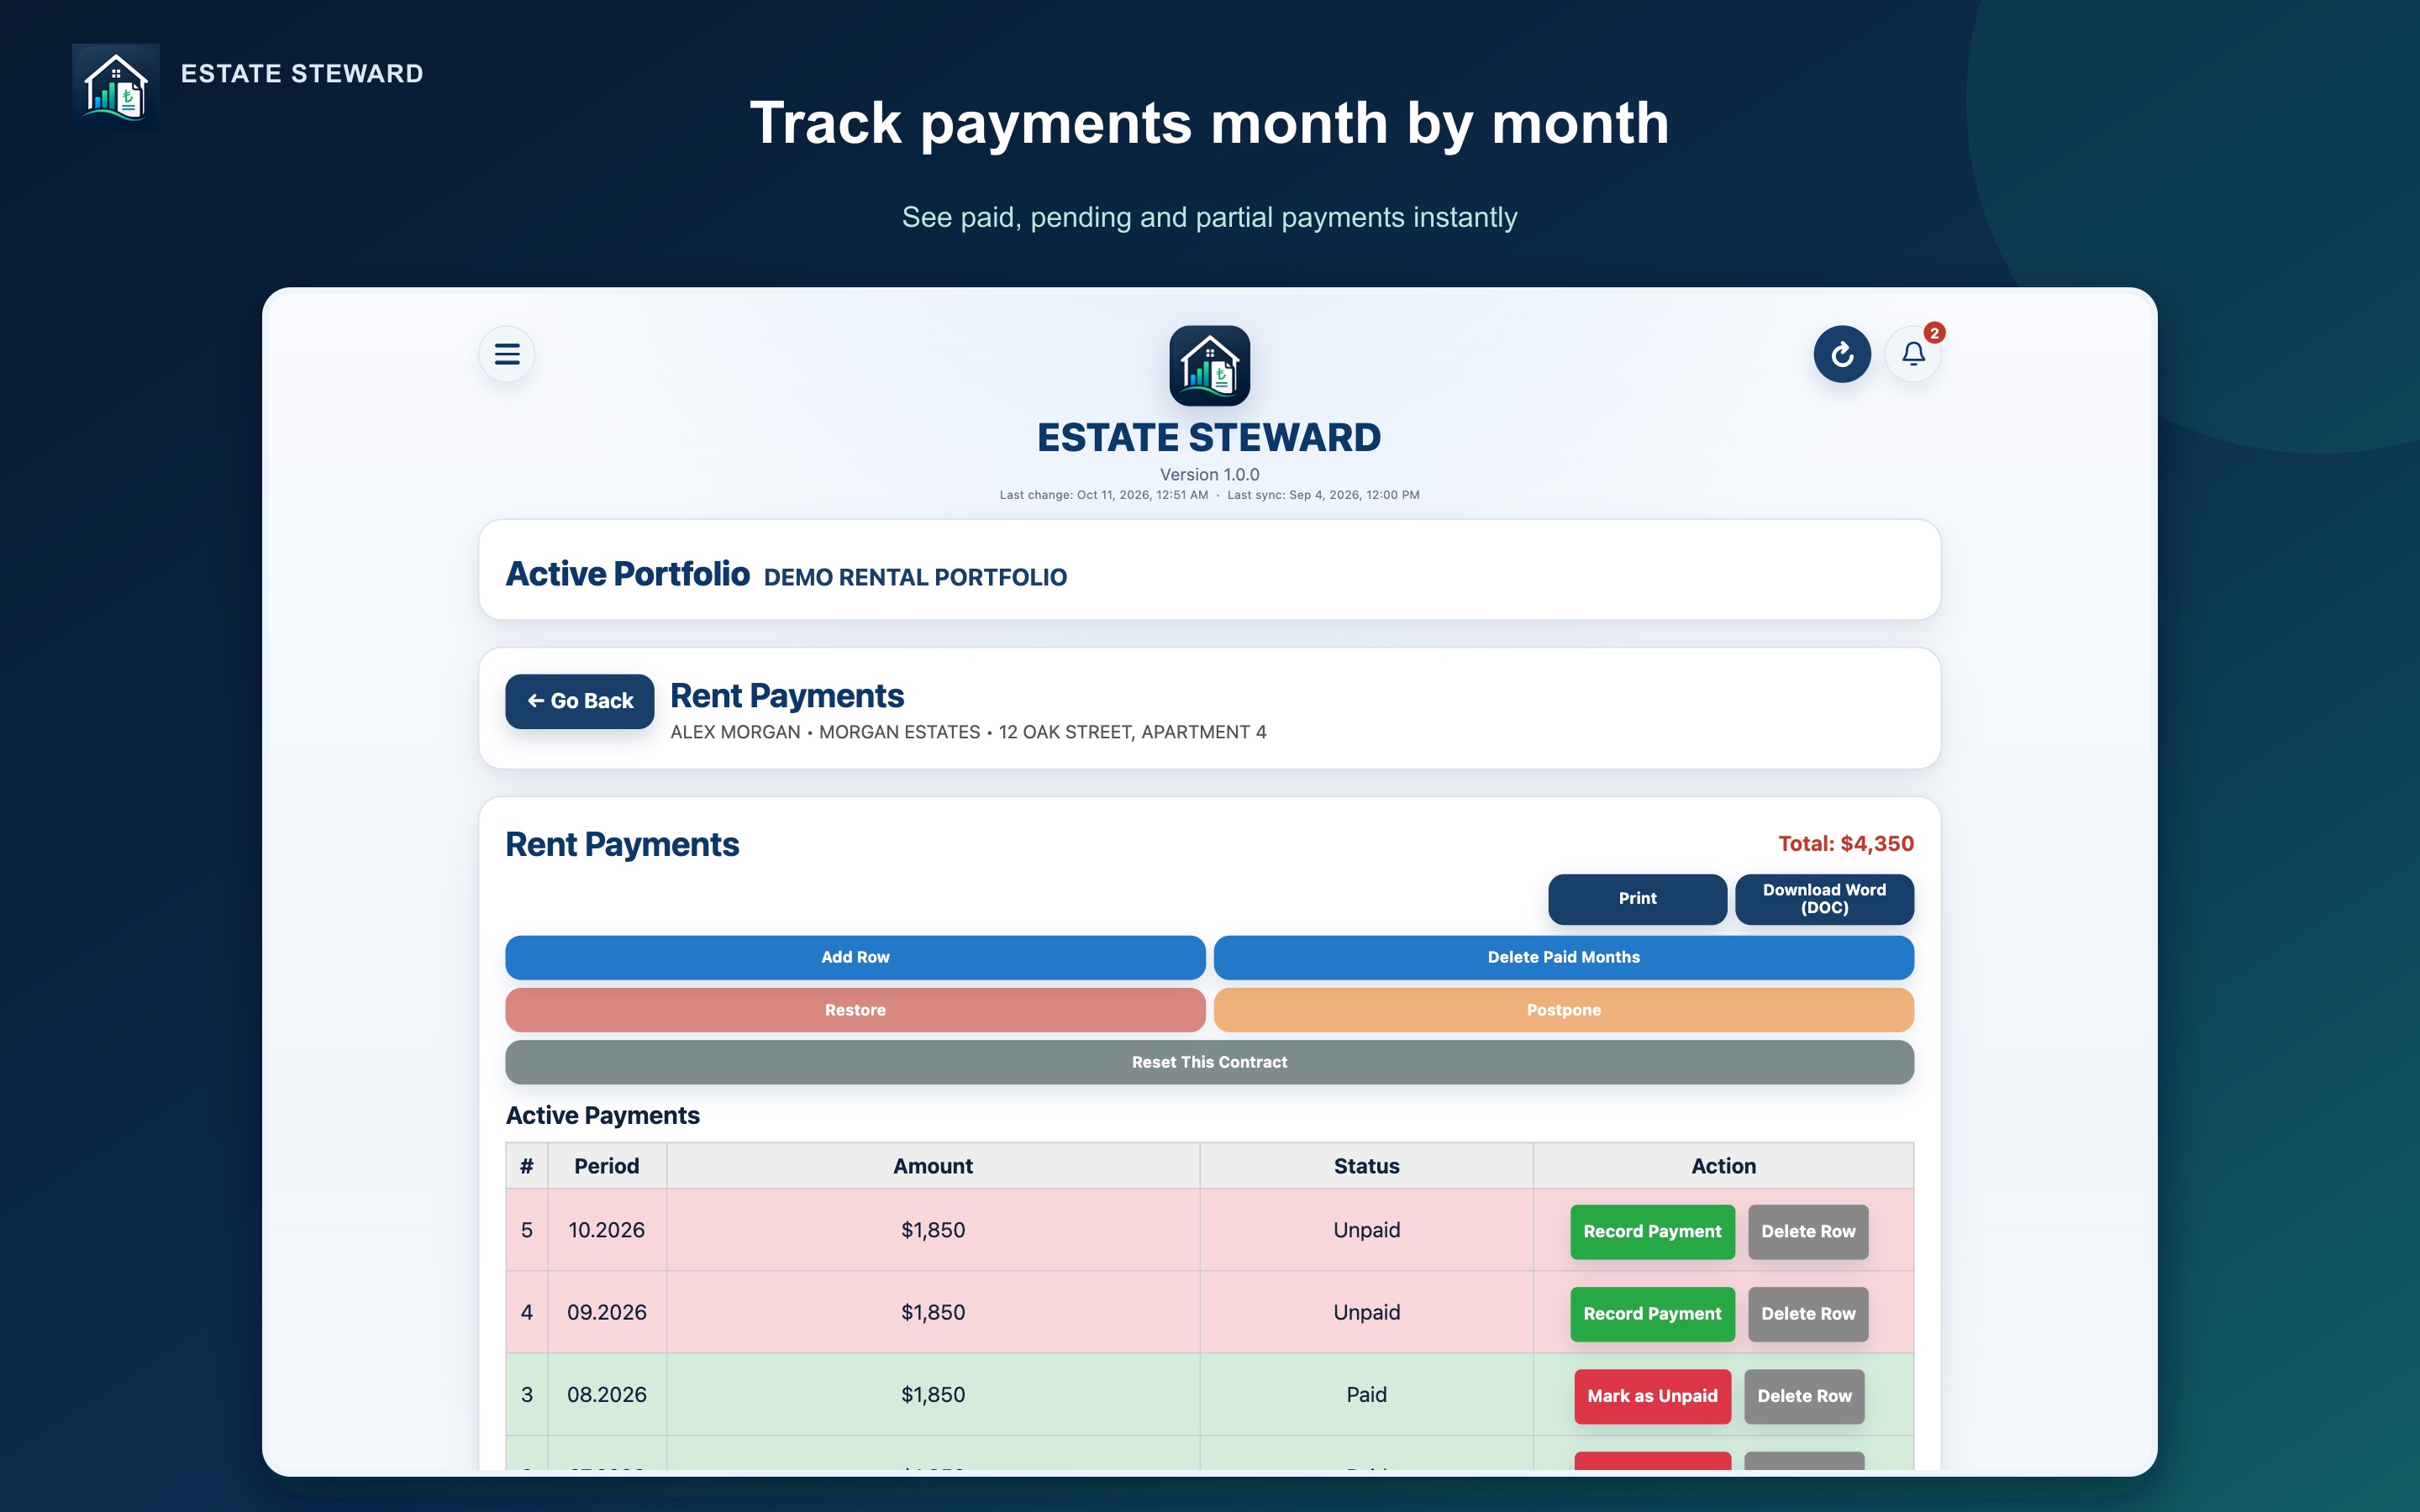
Task: Select the 08.2026 period cell
Action: pos(606,1394)
